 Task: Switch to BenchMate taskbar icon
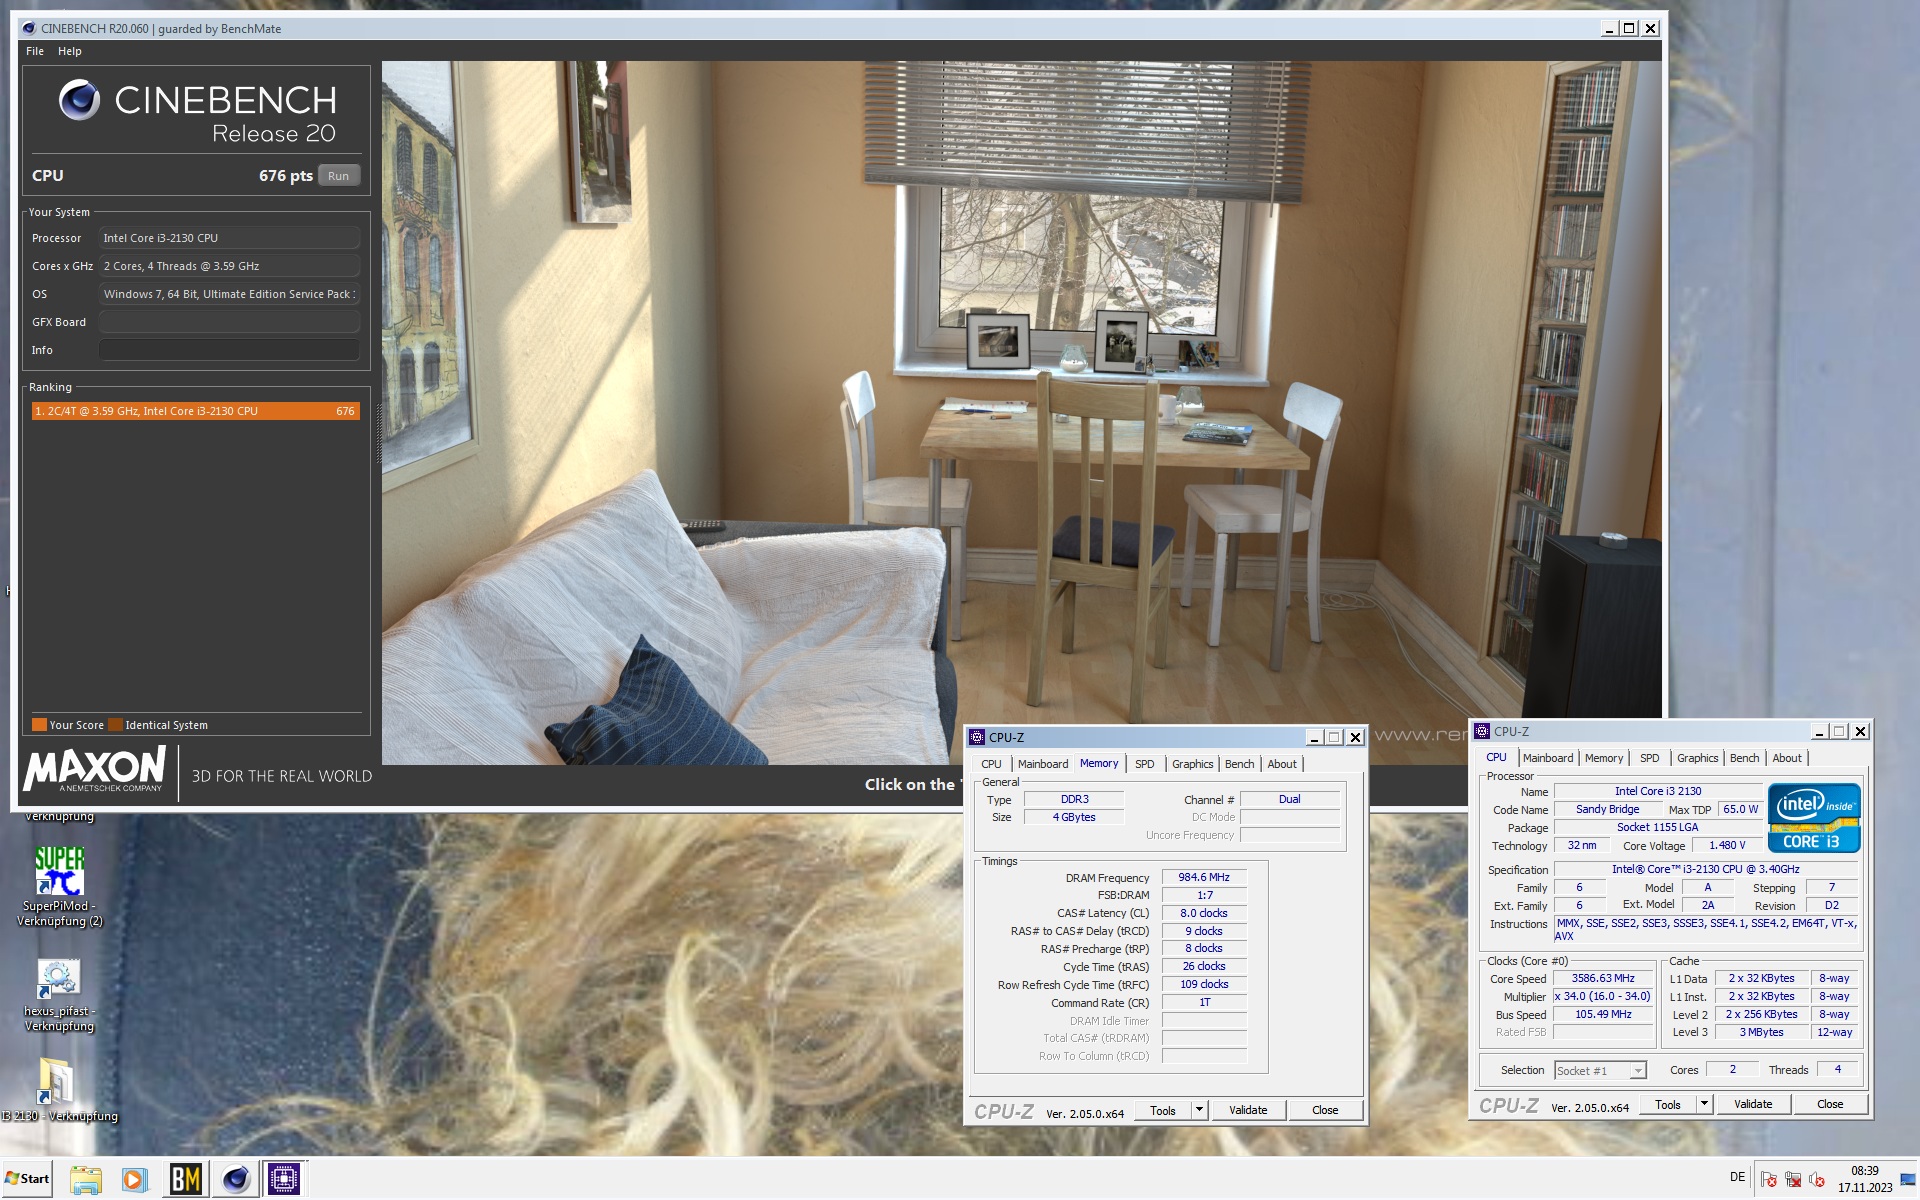[x=185, y=1179]
